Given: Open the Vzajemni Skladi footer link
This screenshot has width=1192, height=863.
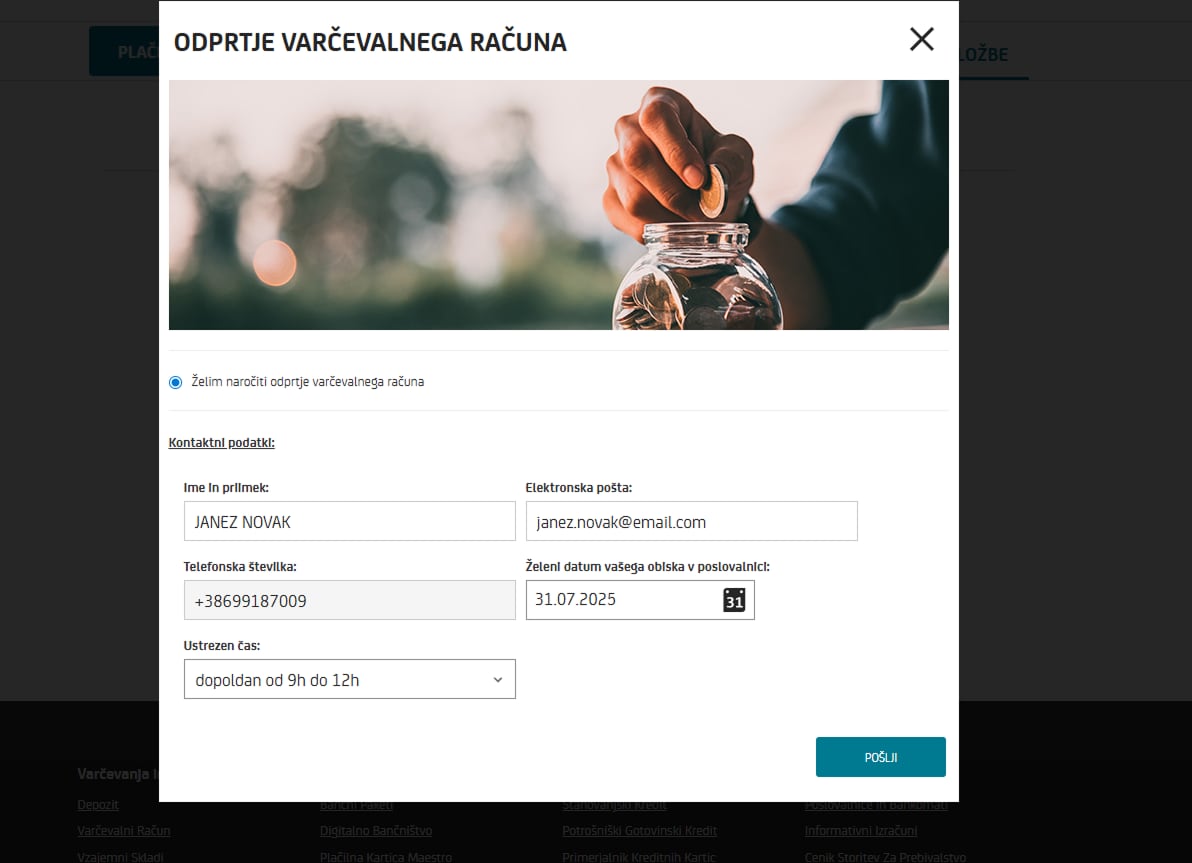Looking at the screenshot, I should pos(120,856).
